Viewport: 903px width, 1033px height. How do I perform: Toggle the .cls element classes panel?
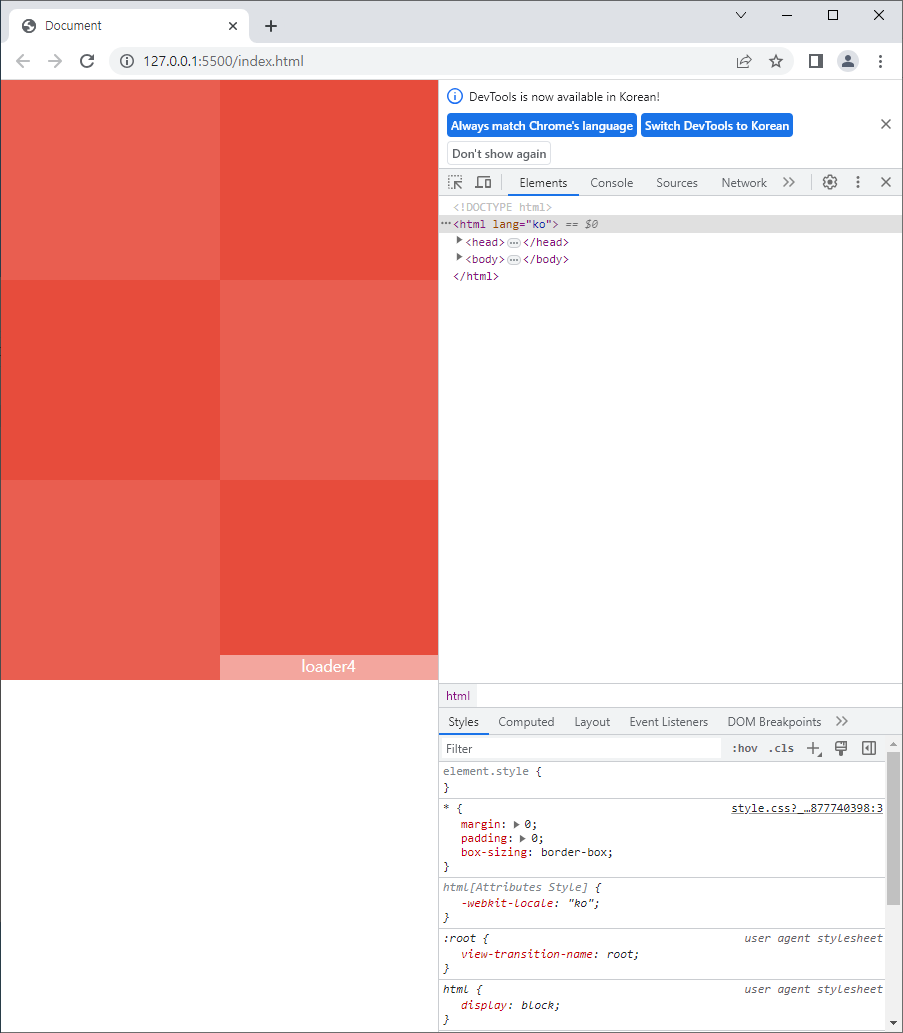[x=781, y=748]
